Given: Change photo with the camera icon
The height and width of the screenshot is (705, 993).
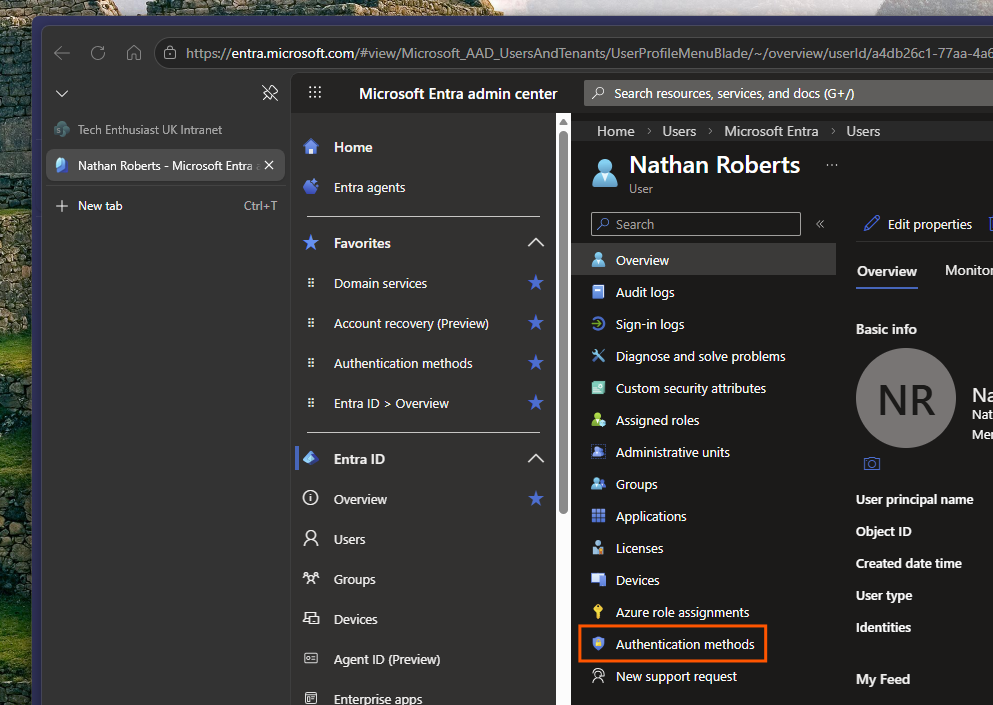Looking at the screenshot, I should pos(872,464).
